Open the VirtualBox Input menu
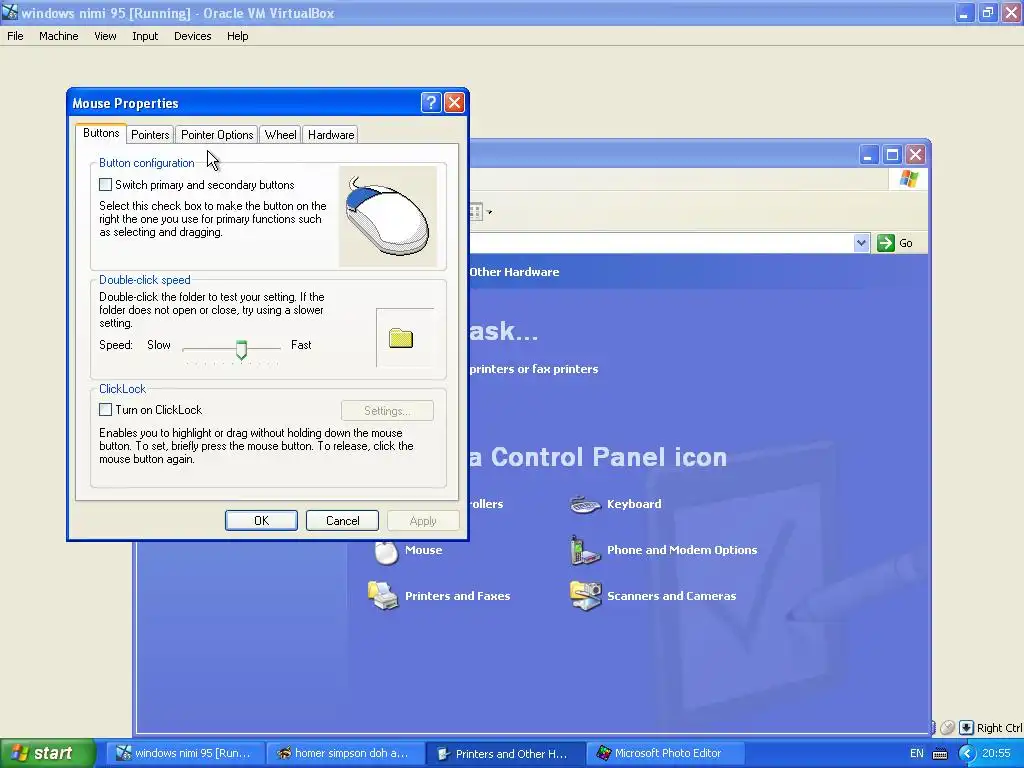 point(145,36)
